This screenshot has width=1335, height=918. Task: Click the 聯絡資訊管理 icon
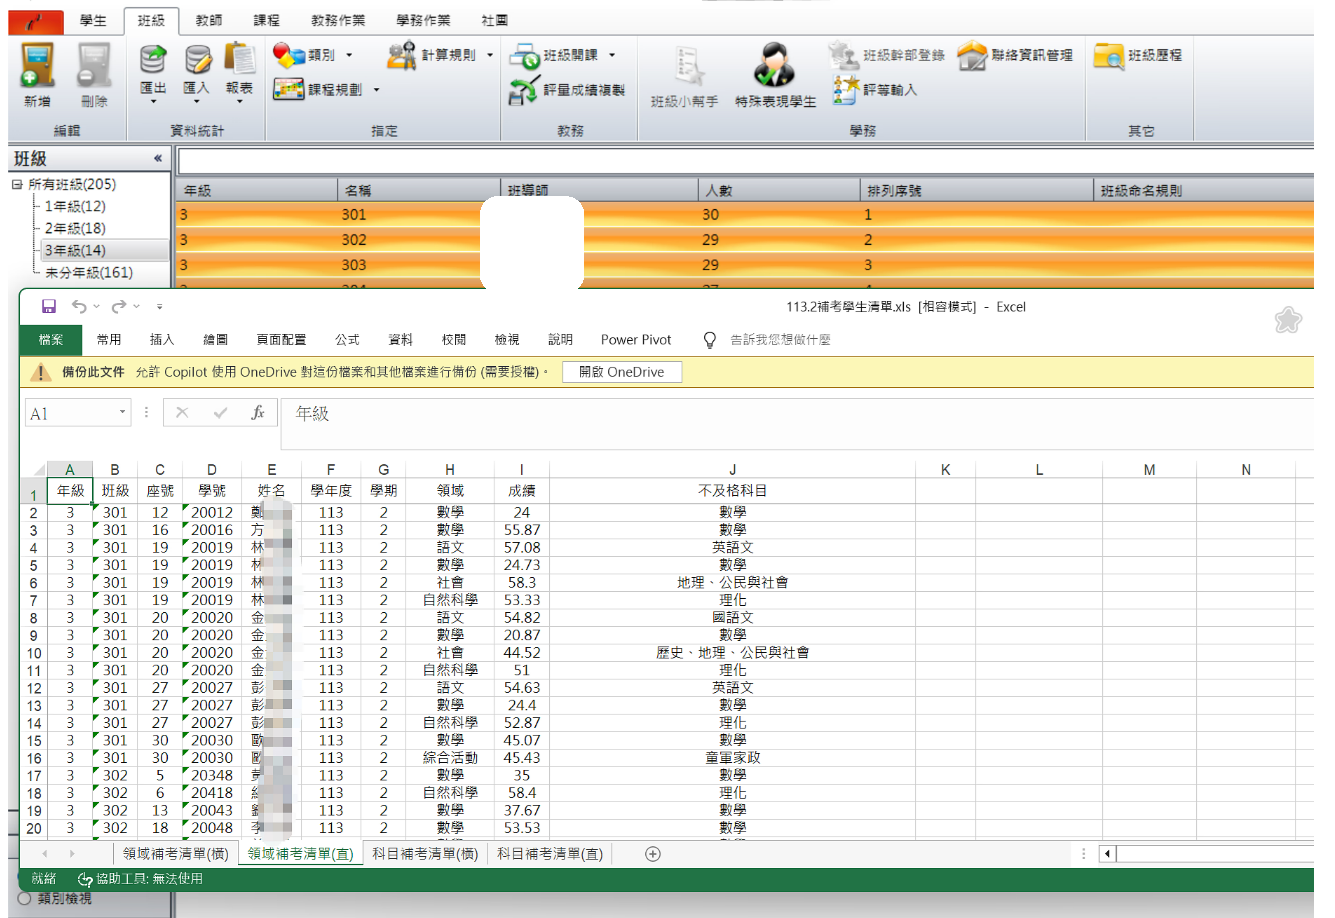click(x=972, y=55)
